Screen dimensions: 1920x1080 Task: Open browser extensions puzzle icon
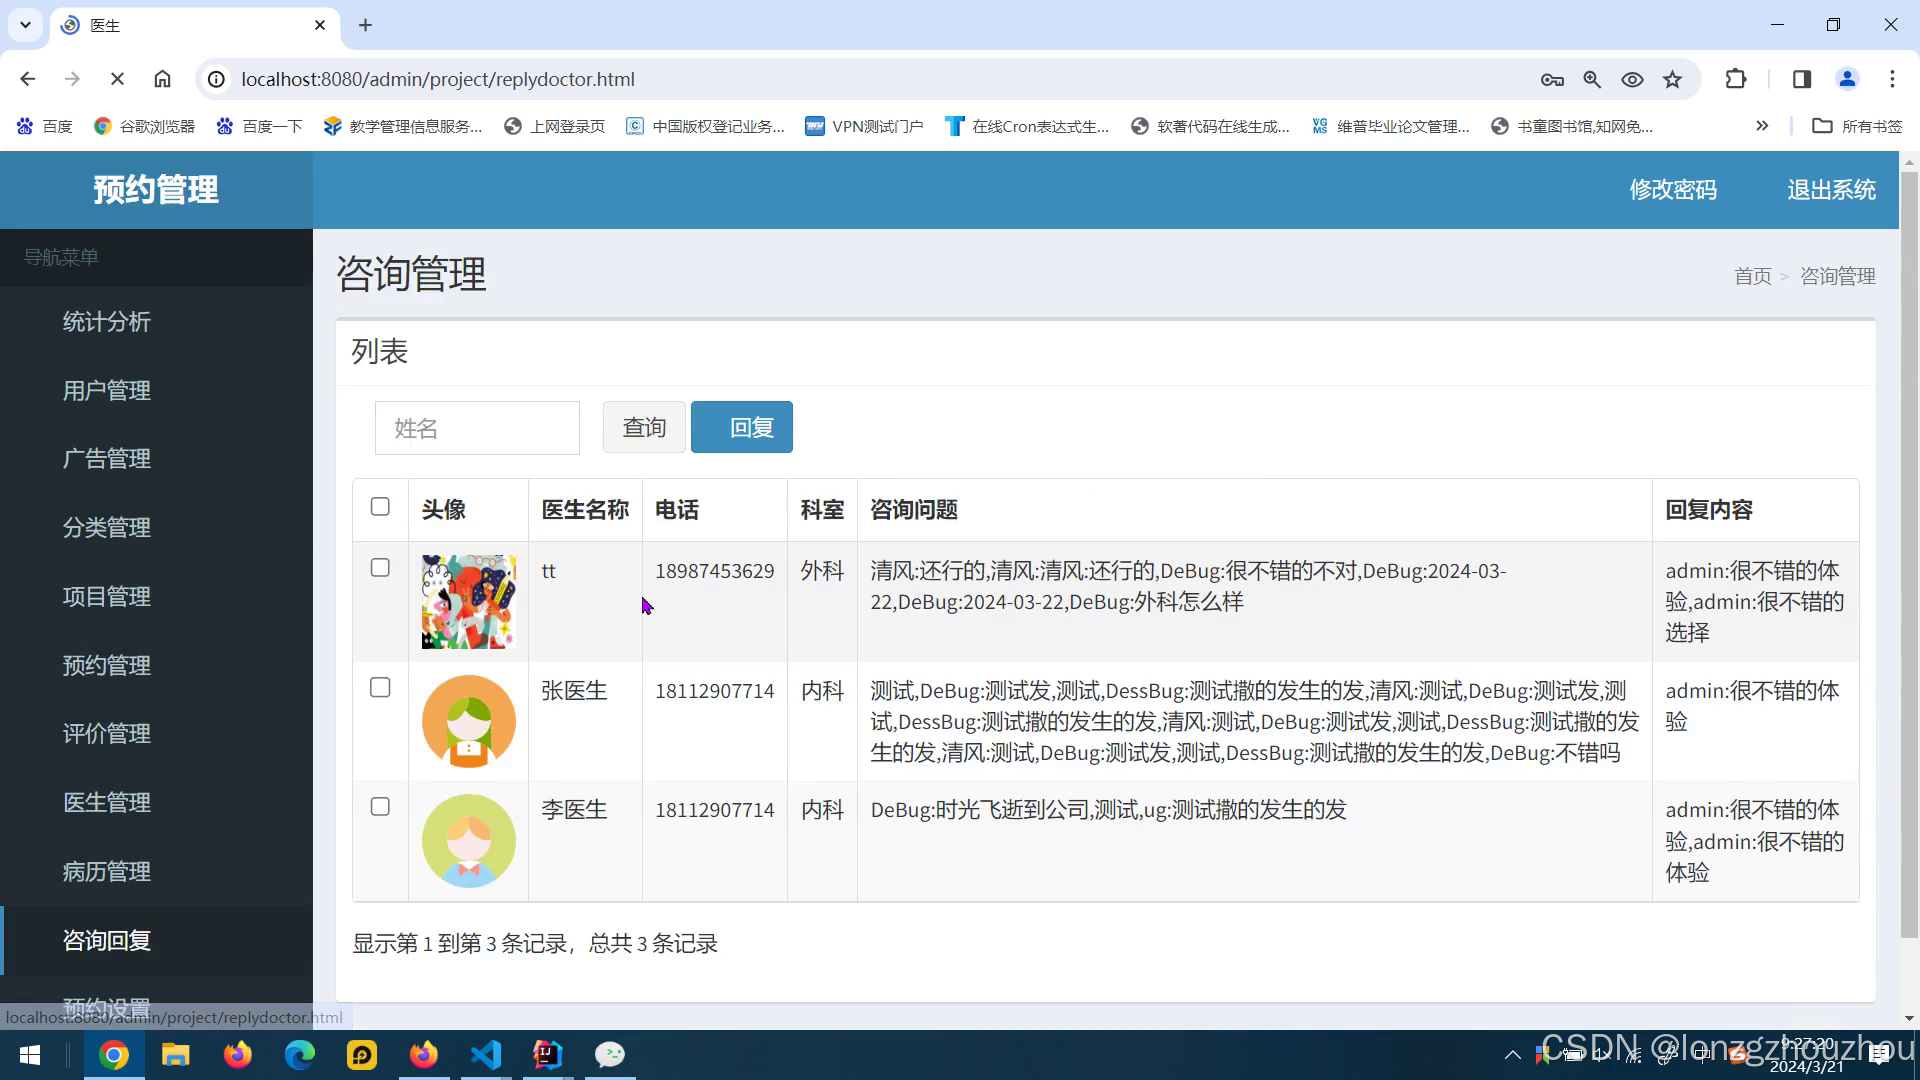click(x=1736, y=79)
